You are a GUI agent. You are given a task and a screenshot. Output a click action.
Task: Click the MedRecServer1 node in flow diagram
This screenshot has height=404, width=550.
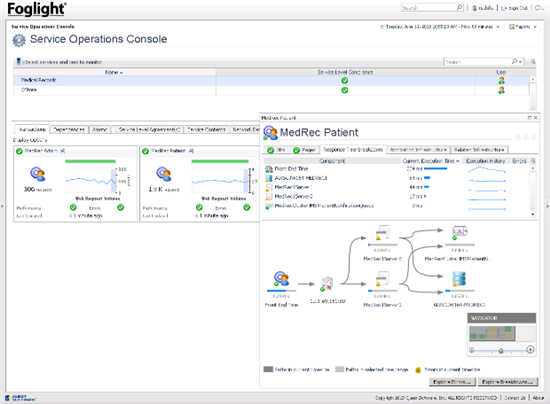coord(382,279)
